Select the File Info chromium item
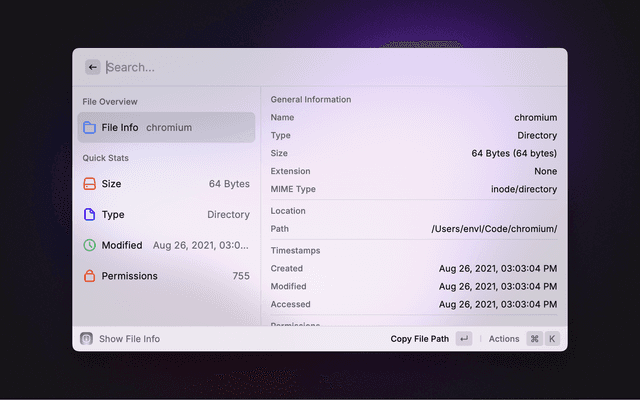The height and width of the screenshot is (400, 640). 166,128
